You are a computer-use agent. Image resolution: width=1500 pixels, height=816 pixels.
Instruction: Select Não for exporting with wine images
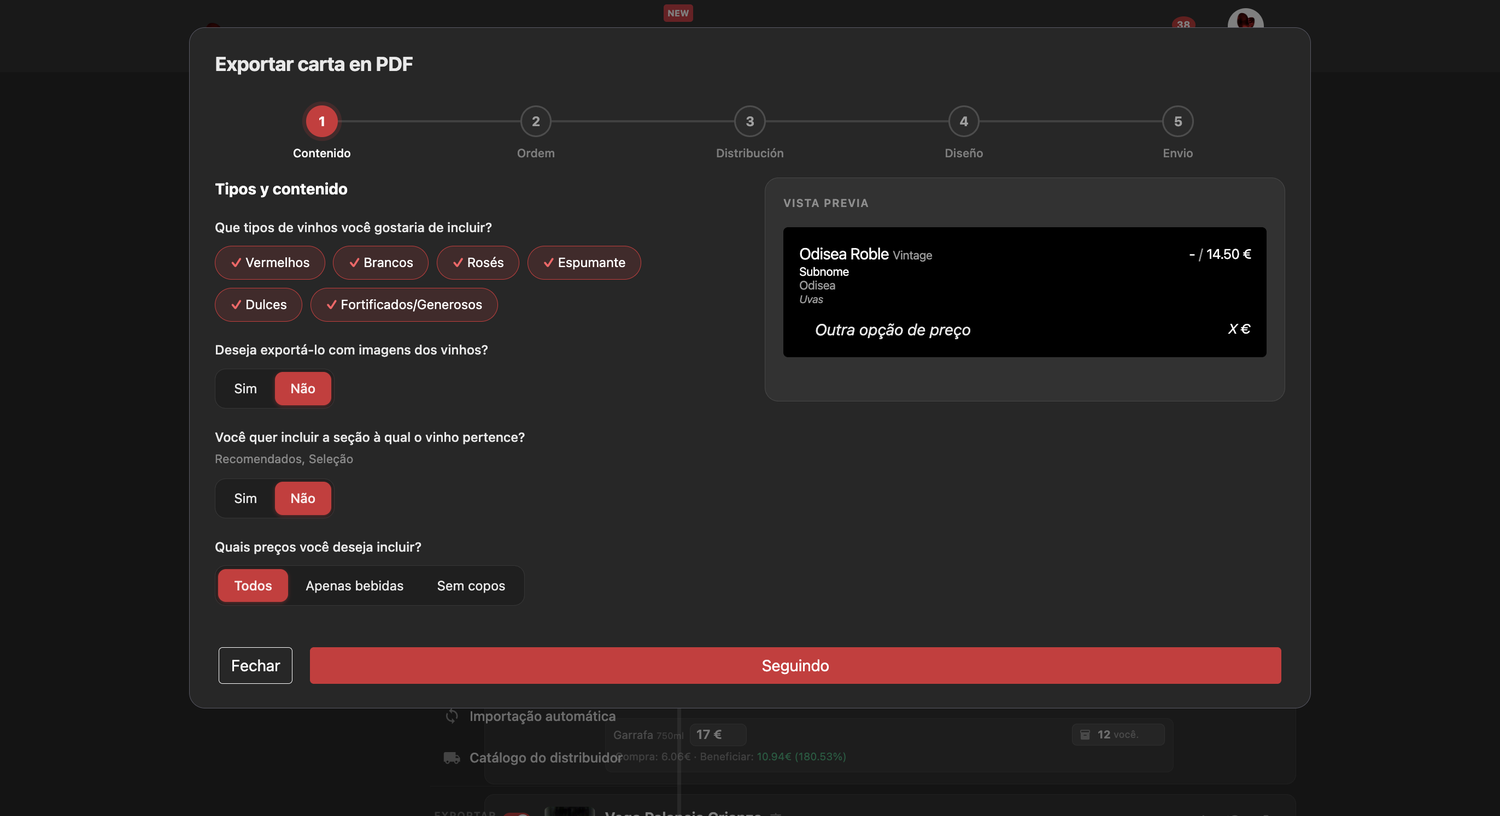(303, 389)
